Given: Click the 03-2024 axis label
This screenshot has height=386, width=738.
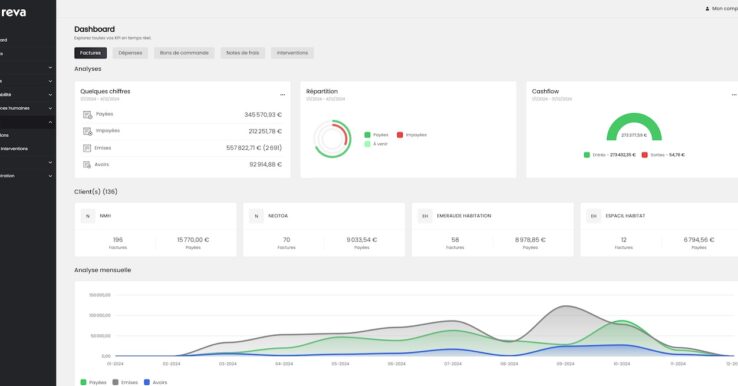Looking at the screenshot, I should coord(228,364).
